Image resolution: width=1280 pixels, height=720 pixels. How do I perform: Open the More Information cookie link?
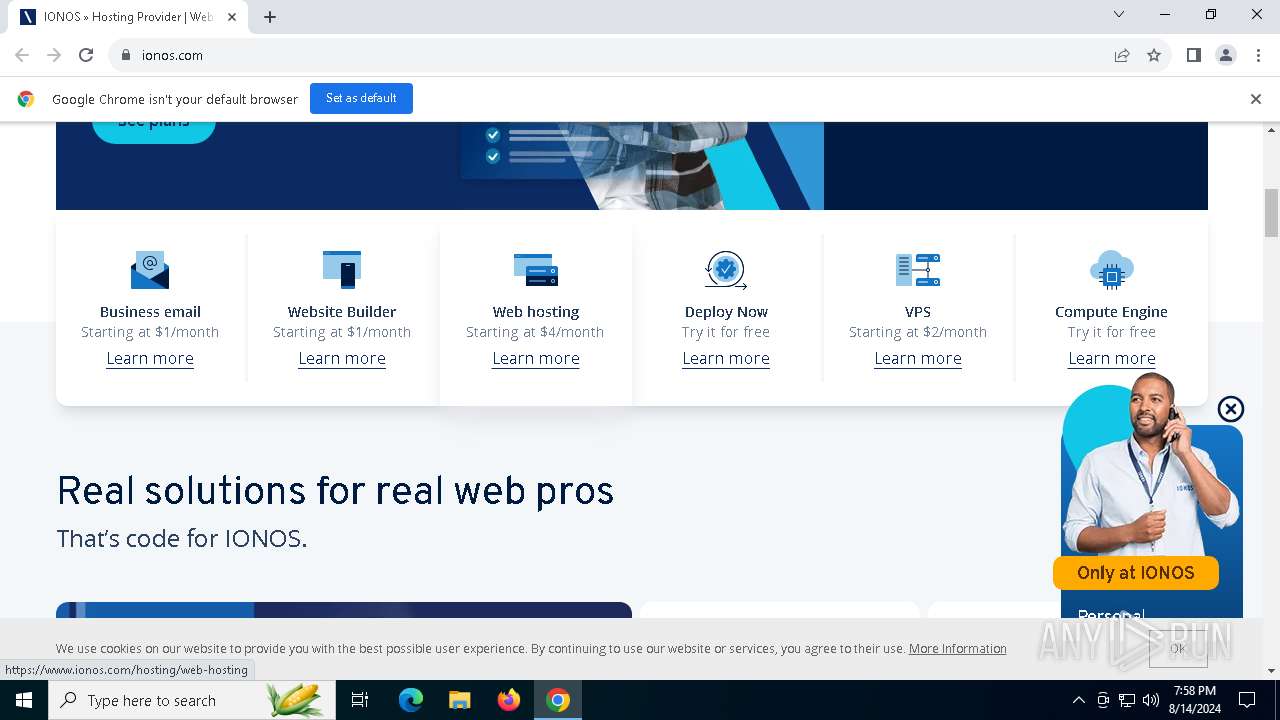coord(958,649)
